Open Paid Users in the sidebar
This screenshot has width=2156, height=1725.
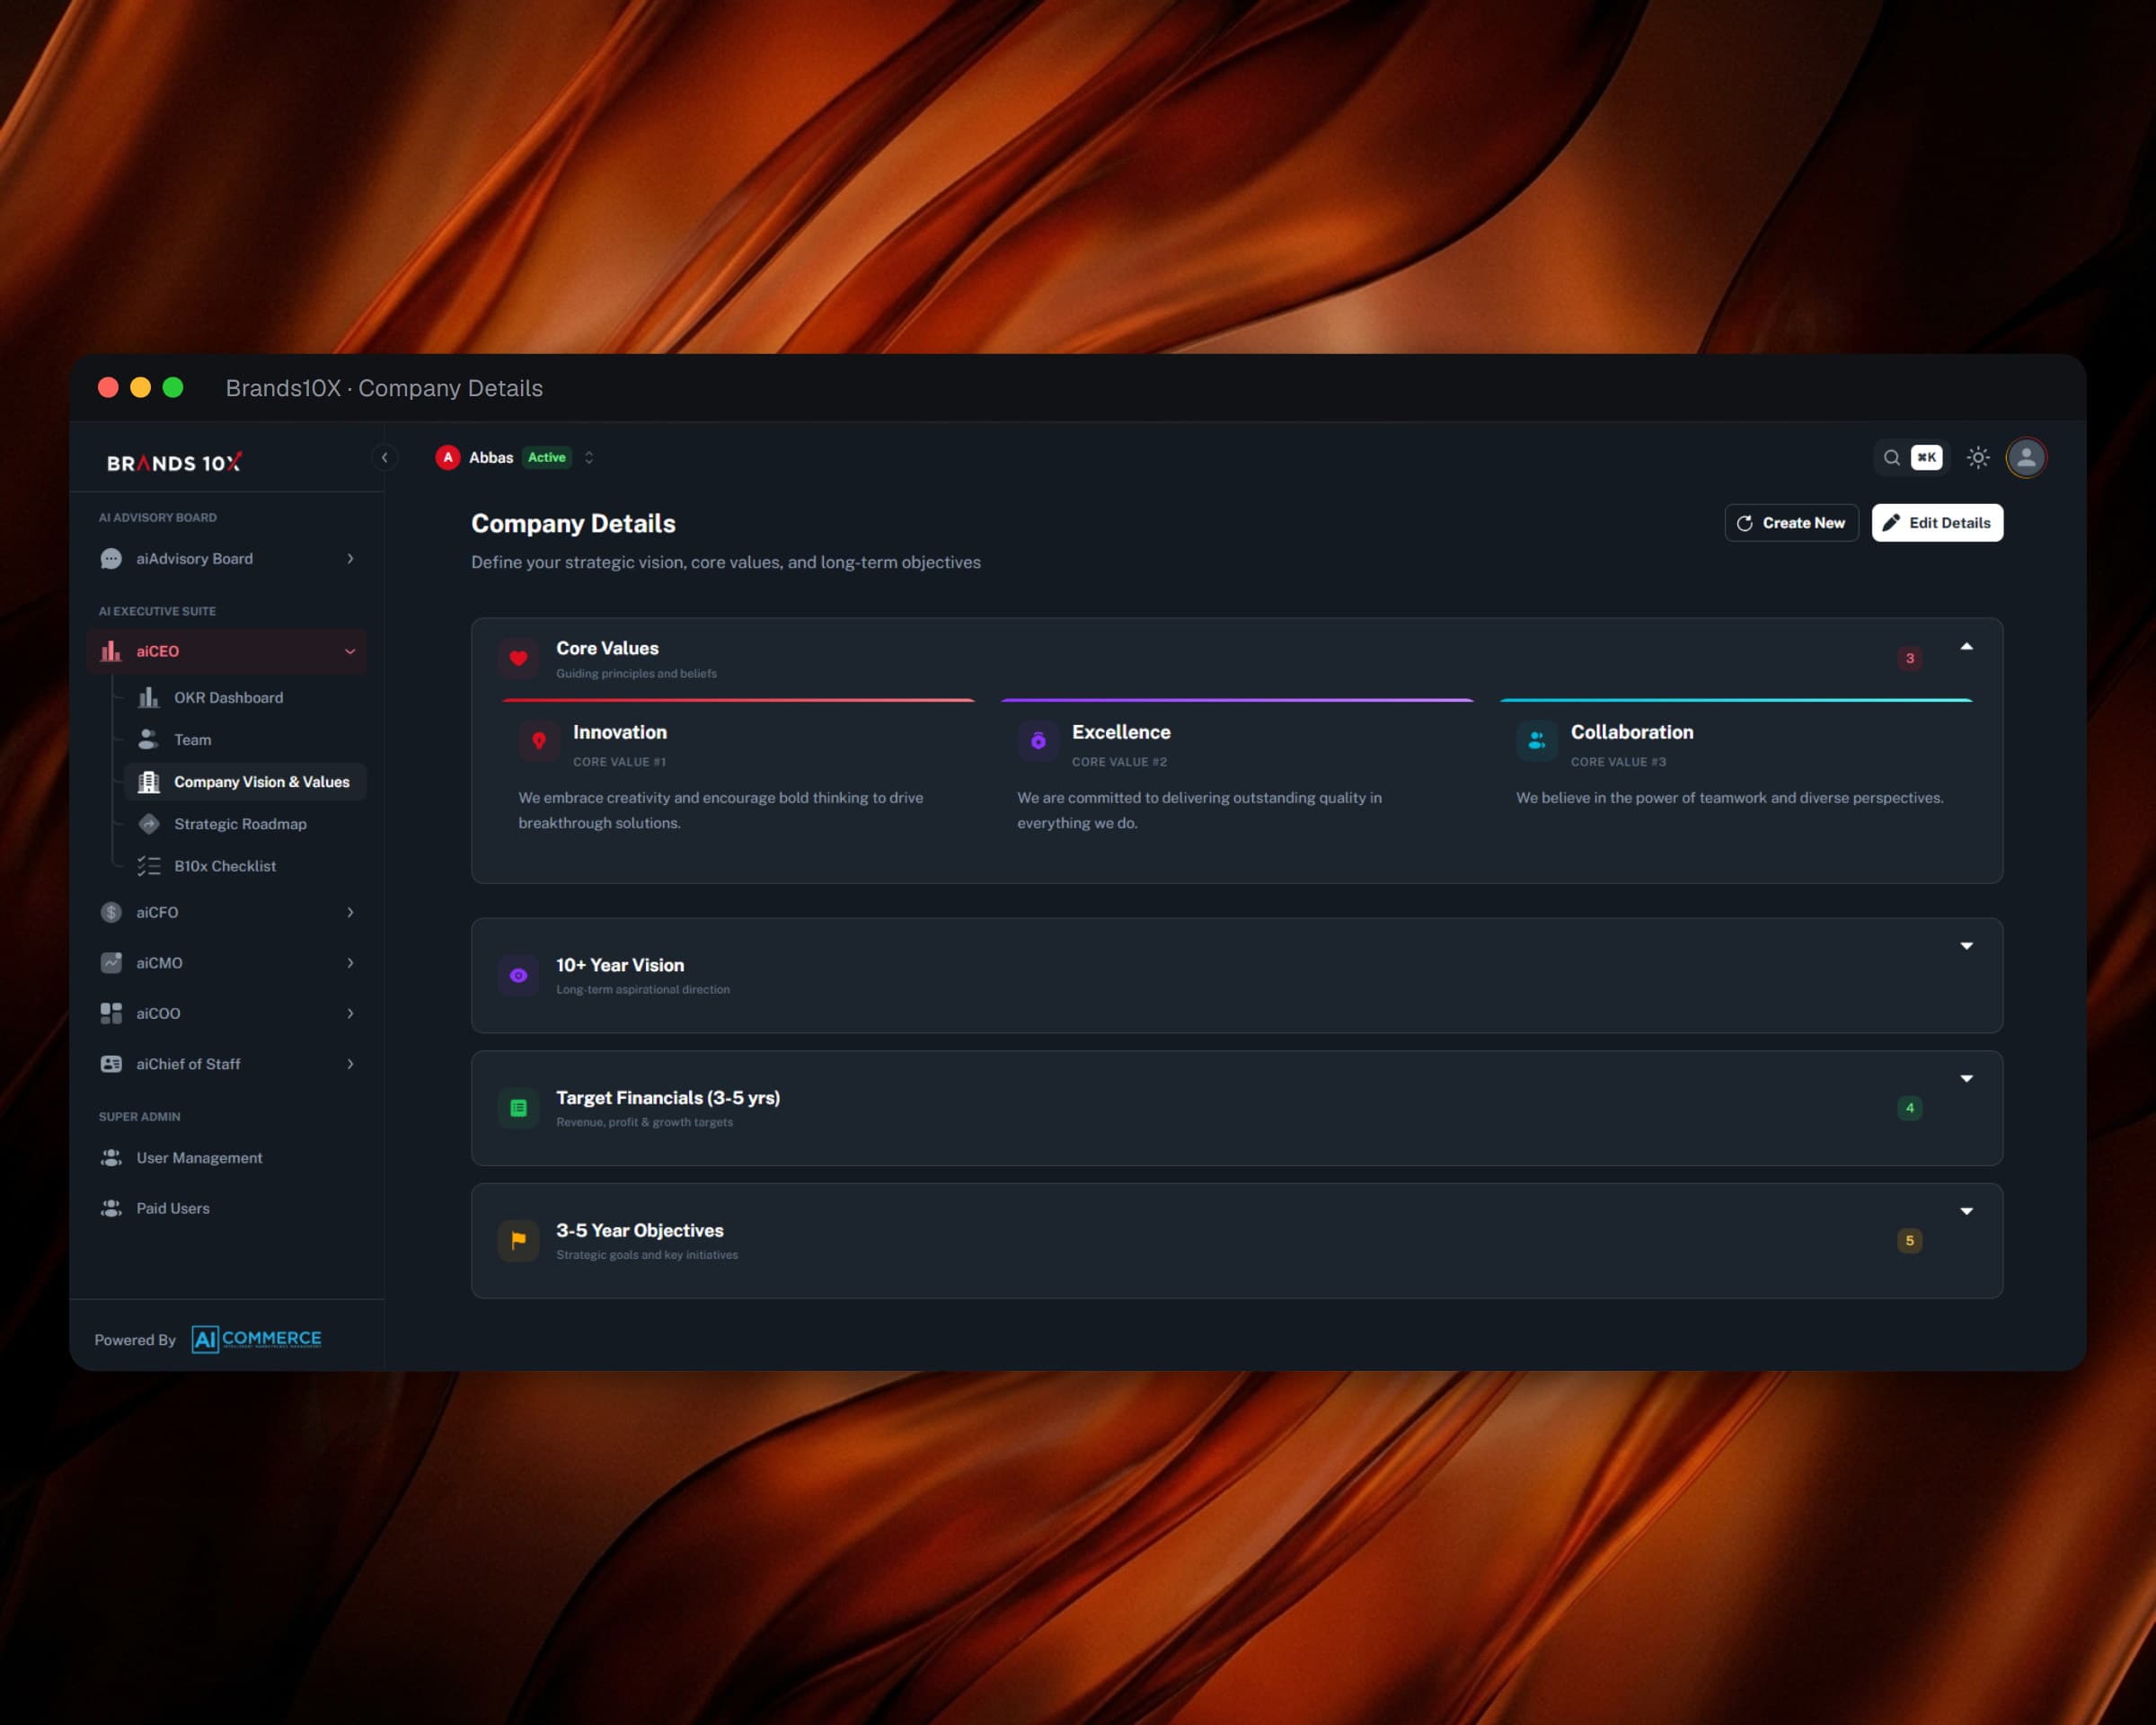coord(226,1208)
